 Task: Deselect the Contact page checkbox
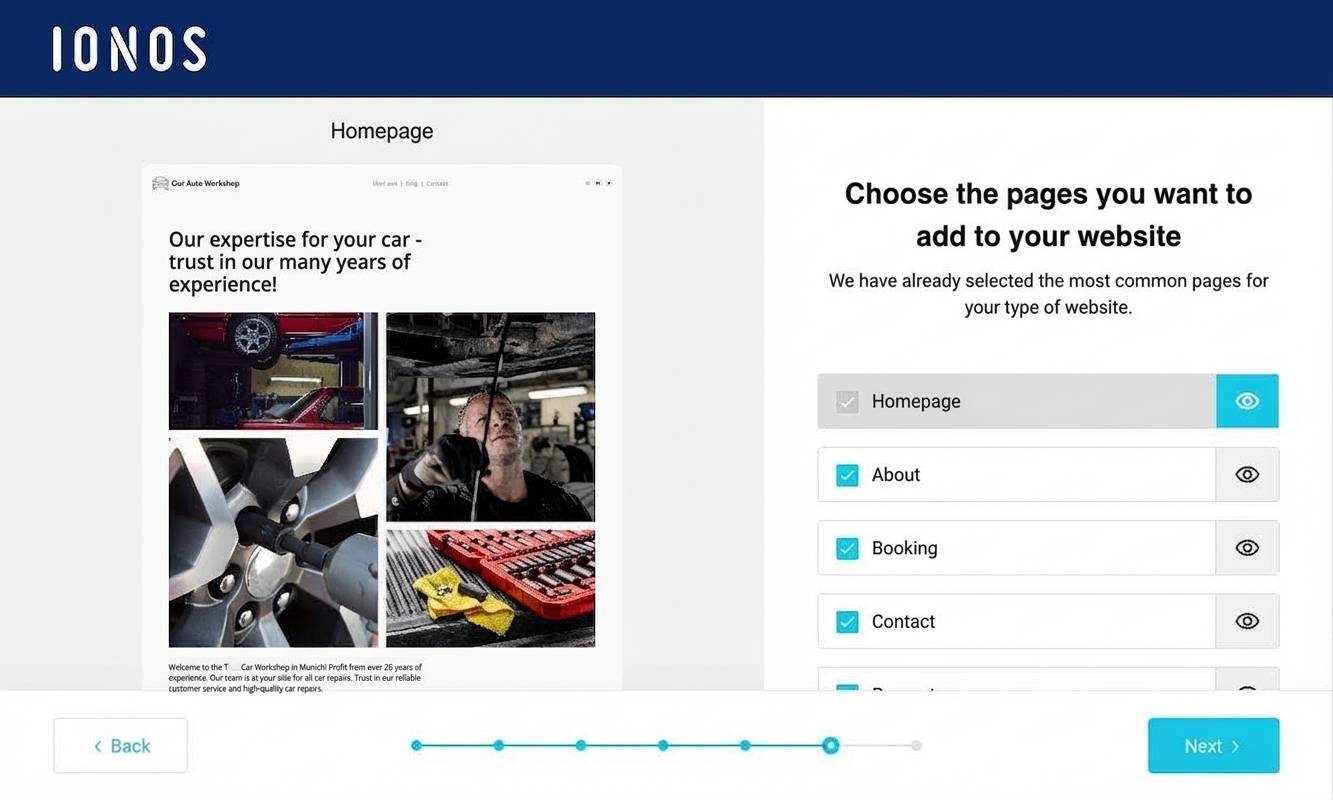847,621
